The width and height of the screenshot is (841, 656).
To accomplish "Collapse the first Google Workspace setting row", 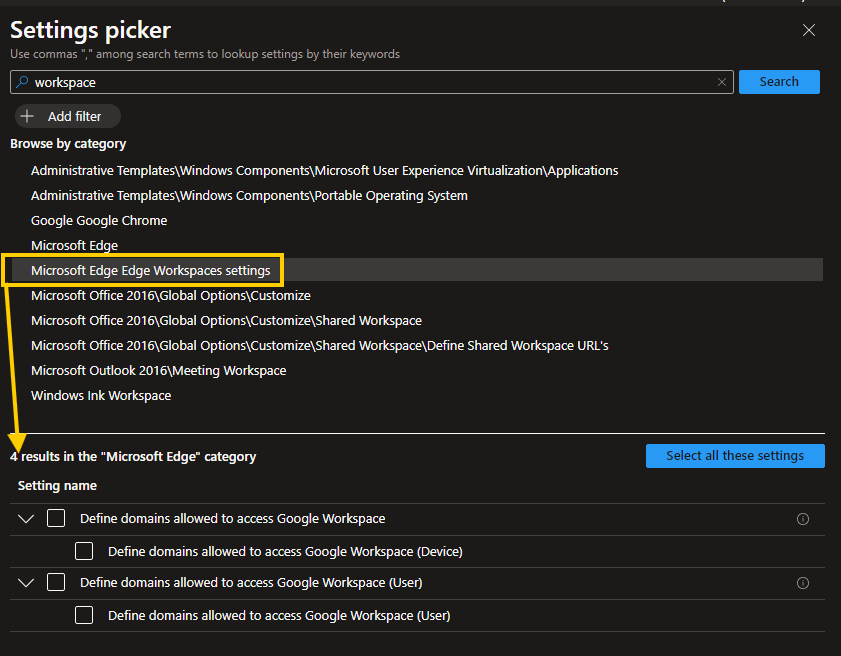I will (25, 518).
